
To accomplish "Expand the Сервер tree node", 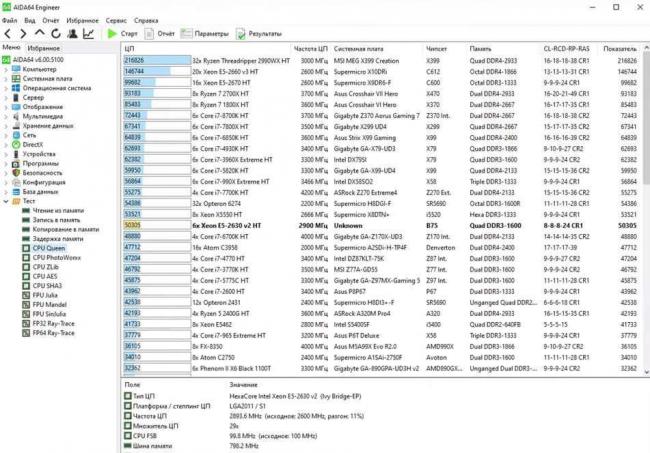I will coord(6,98).
